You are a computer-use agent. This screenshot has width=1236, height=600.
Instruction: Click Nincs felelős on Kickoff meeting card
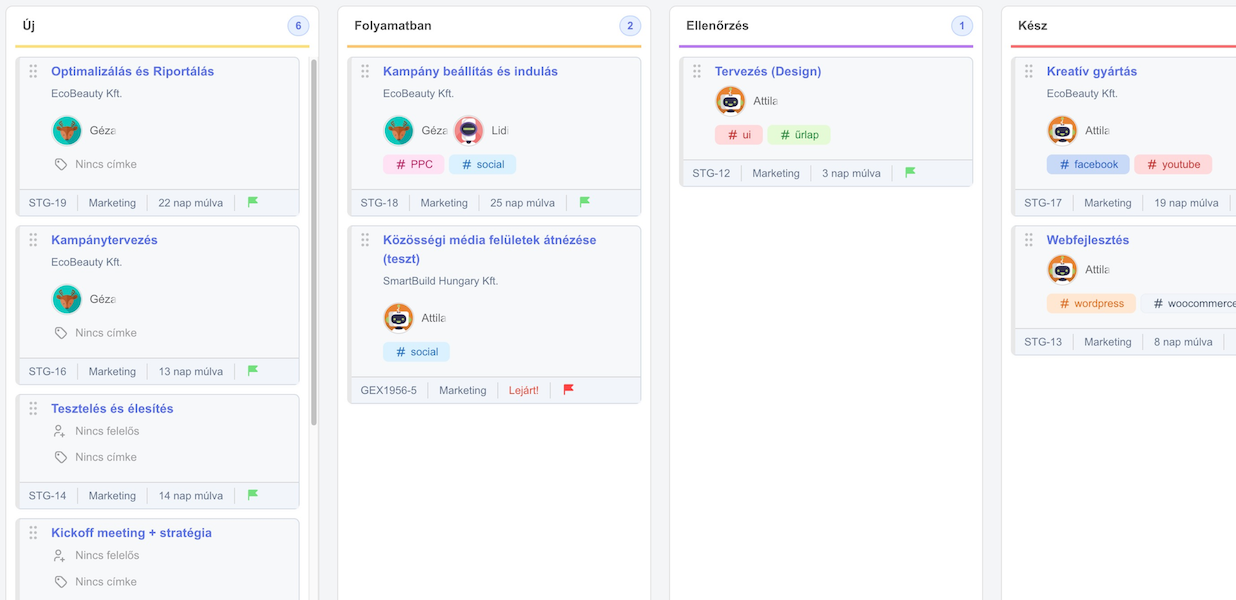tap(107, 555)
